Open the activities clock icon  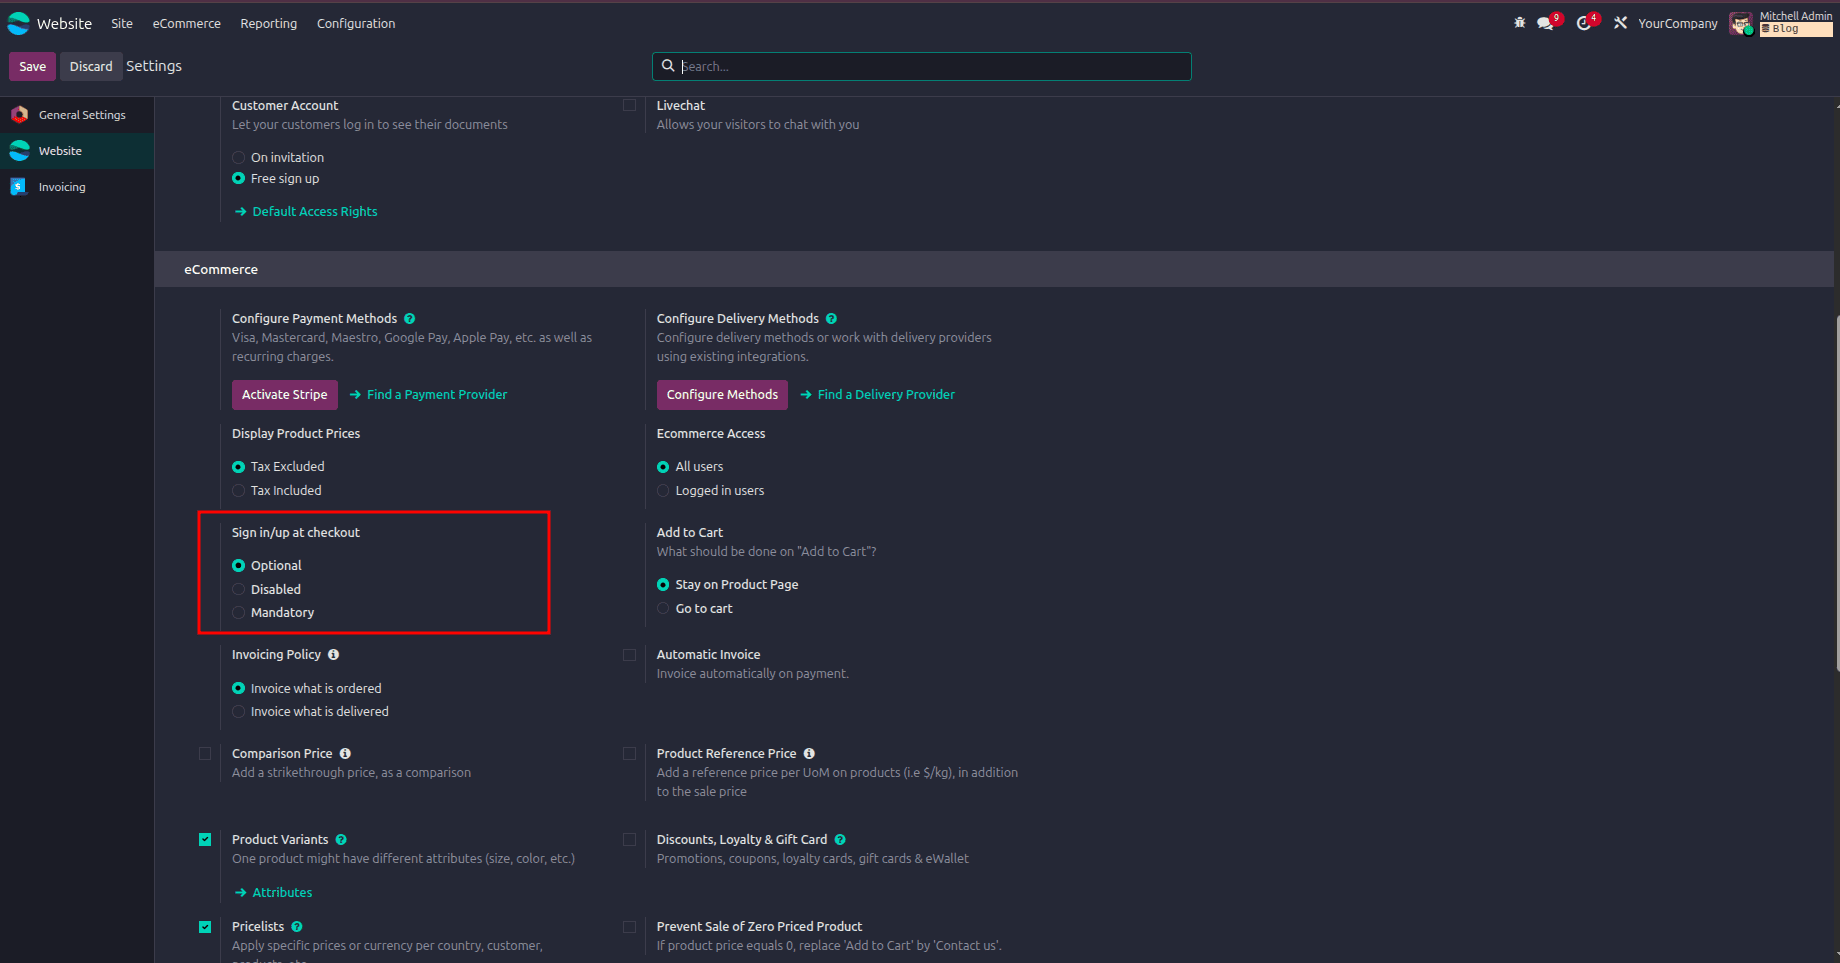click(x=1584, y=23)
